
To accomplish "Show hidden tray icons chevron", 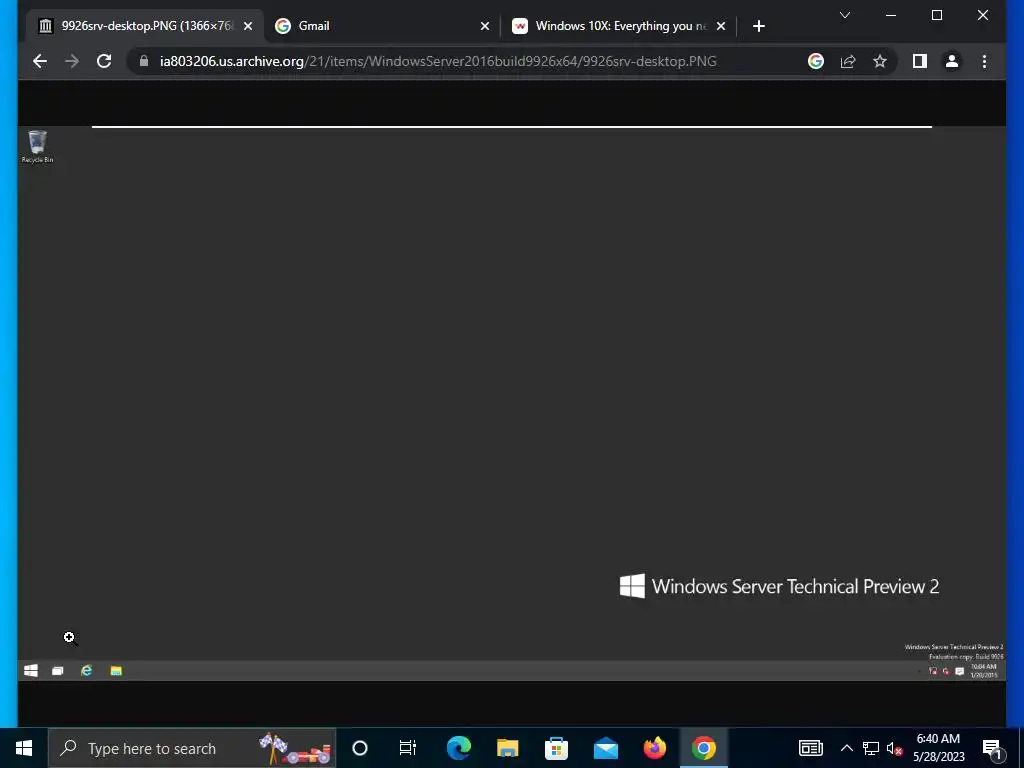I will 846,748.
